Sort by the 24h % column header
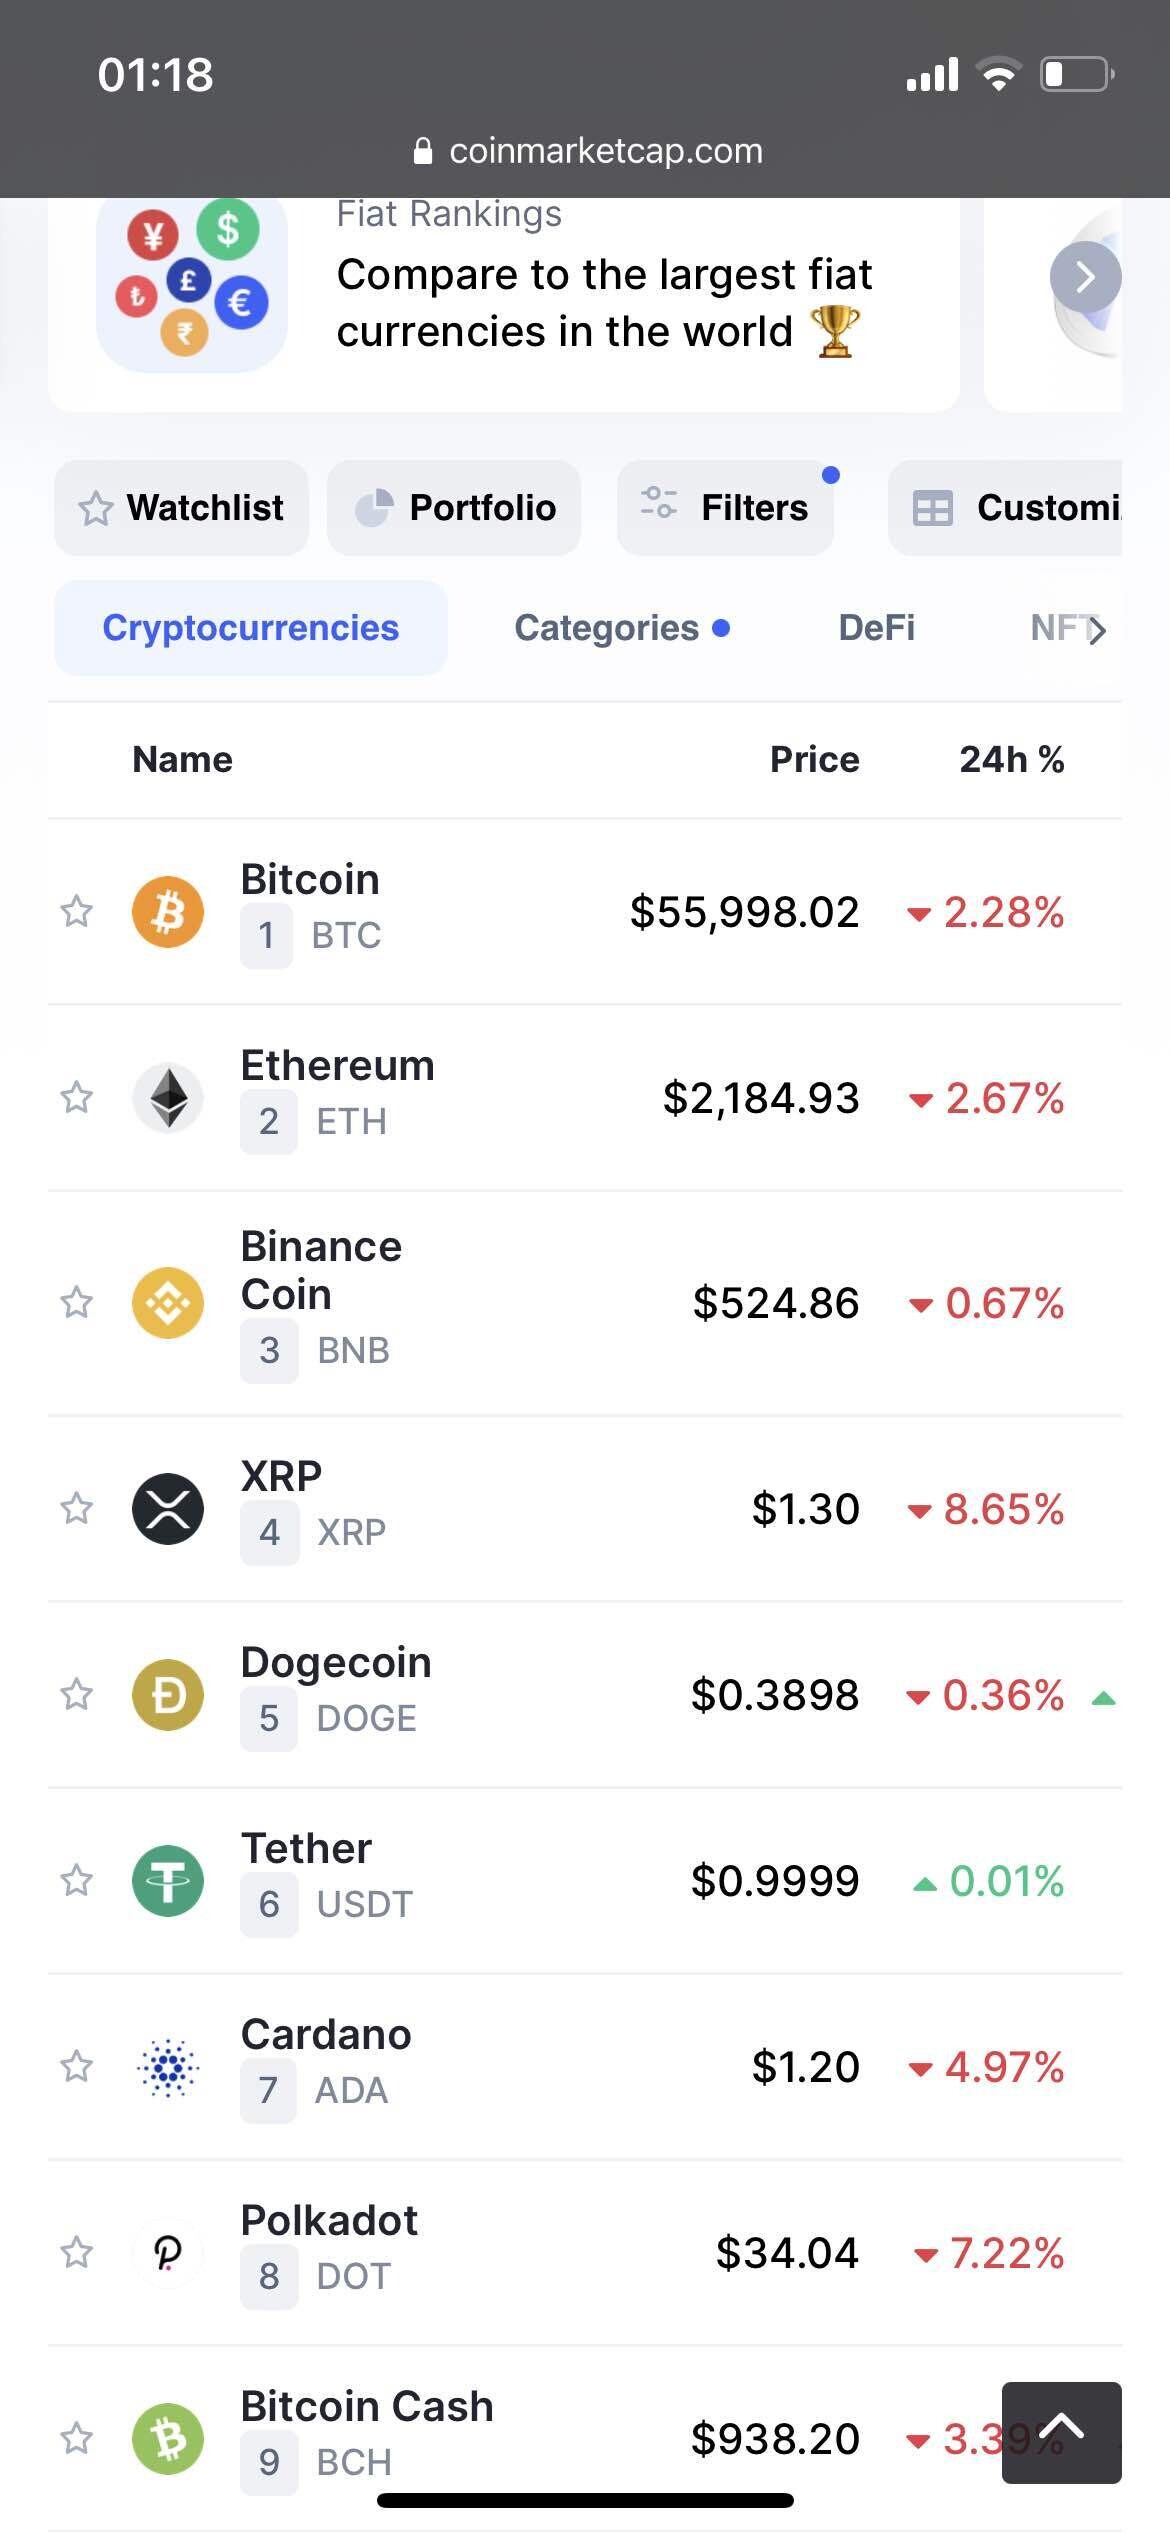The height and width of the screenshot is (2532, 1170). (1011, 760)
